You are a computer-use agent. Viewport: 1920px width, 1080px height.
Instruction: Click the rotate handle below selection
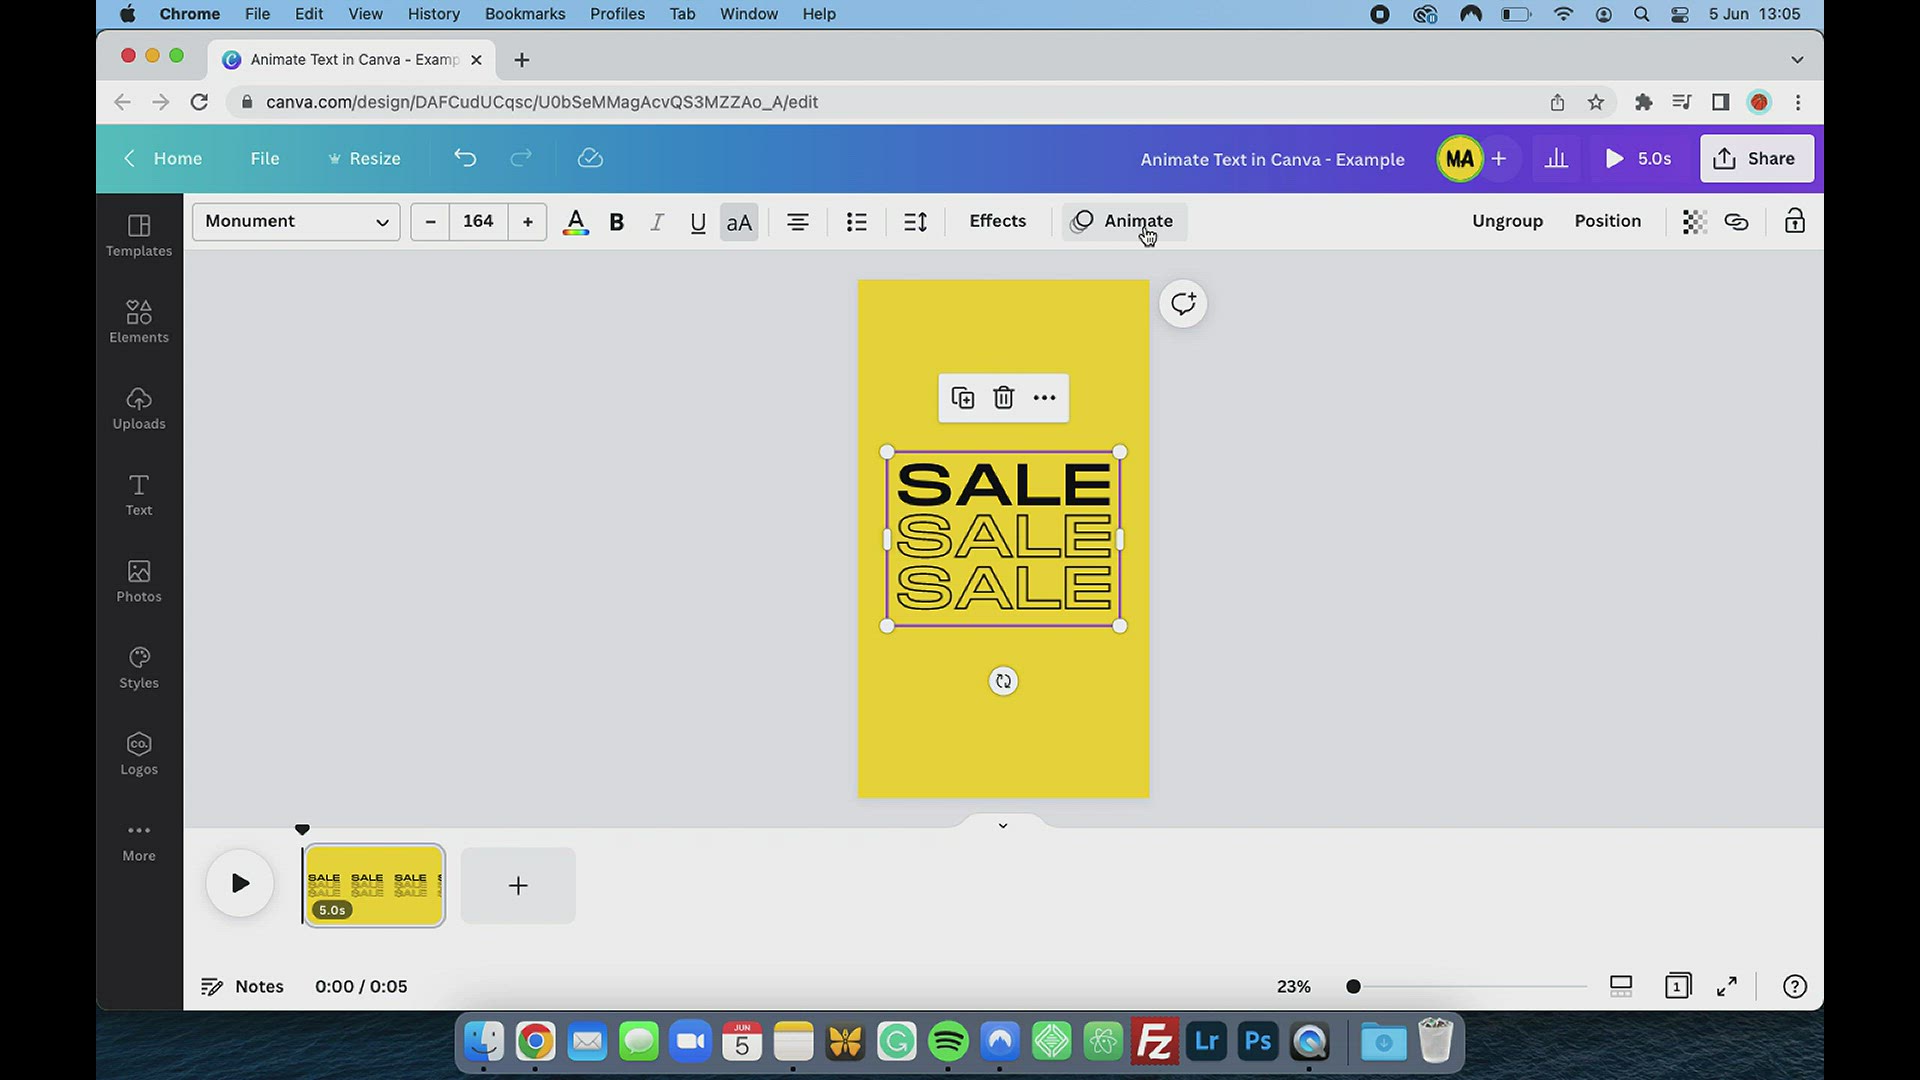click(1003, 681)
